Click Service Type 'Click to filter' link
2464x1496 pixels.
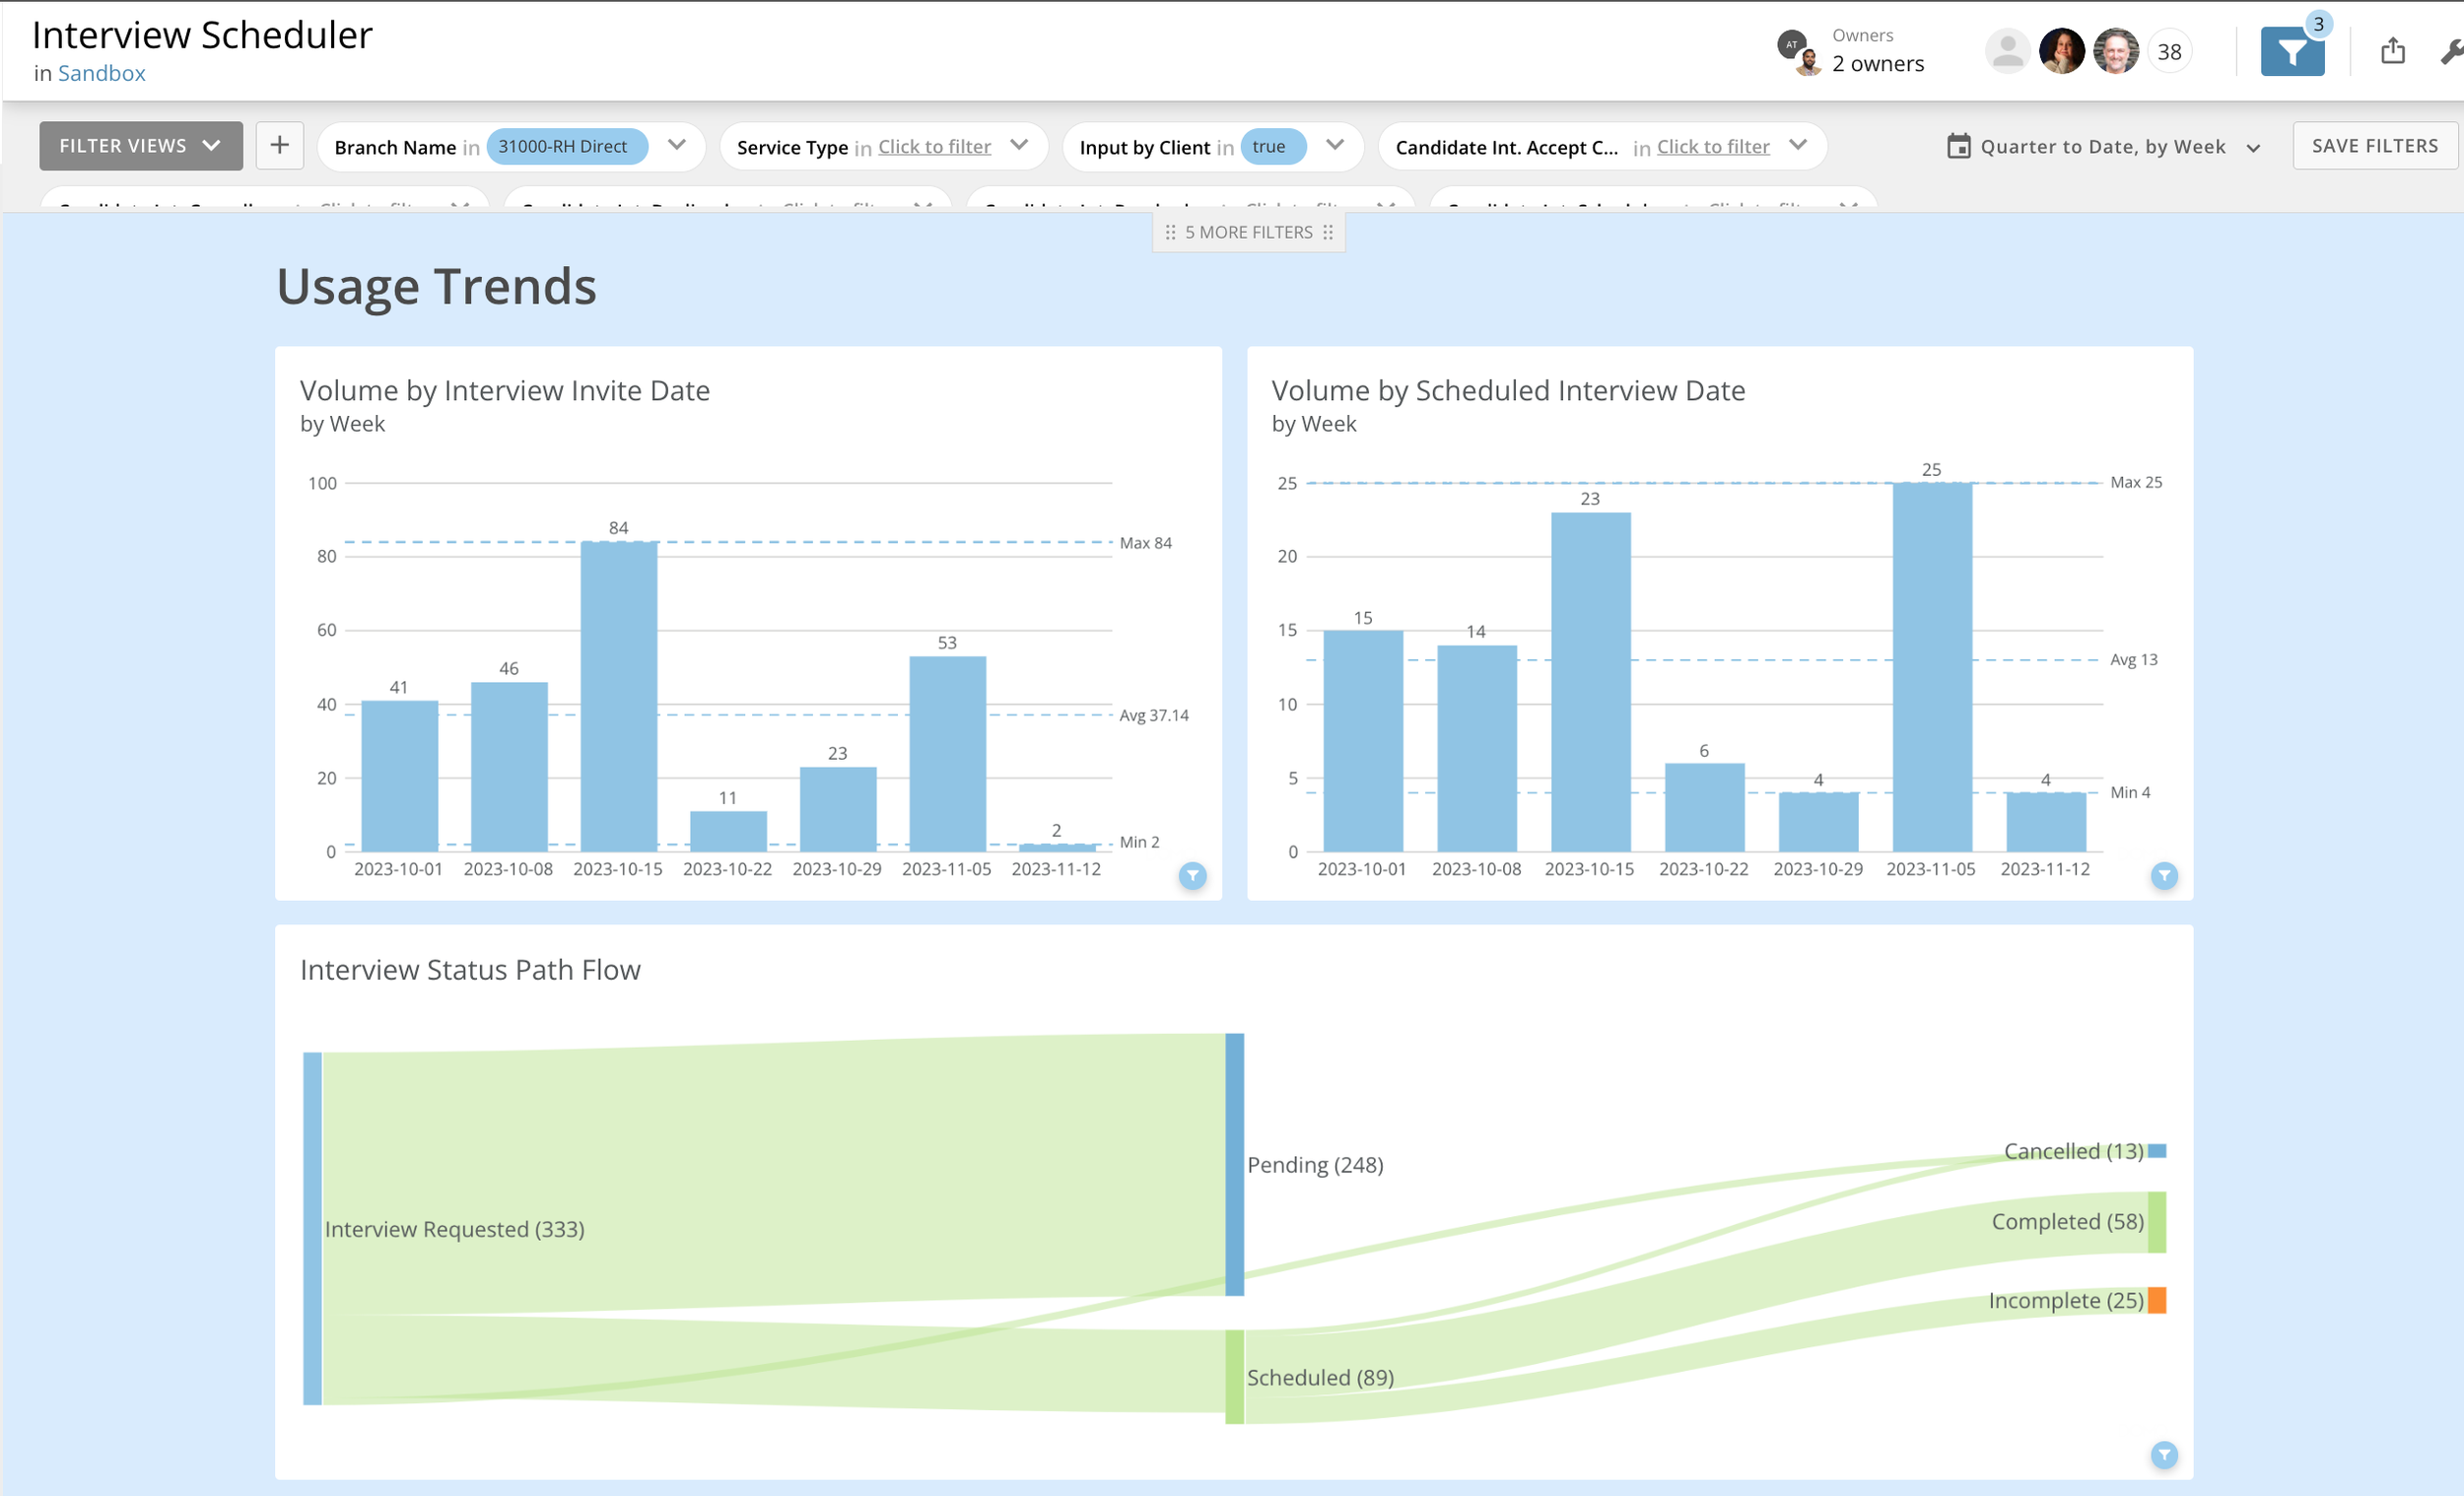tap(934, 147)
